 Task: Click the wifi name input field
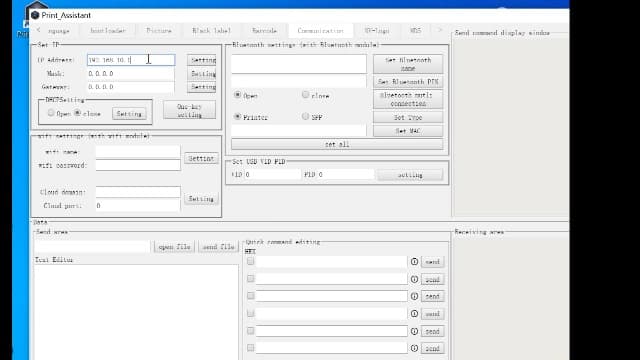pyautogui.click(x=138, y=152)
